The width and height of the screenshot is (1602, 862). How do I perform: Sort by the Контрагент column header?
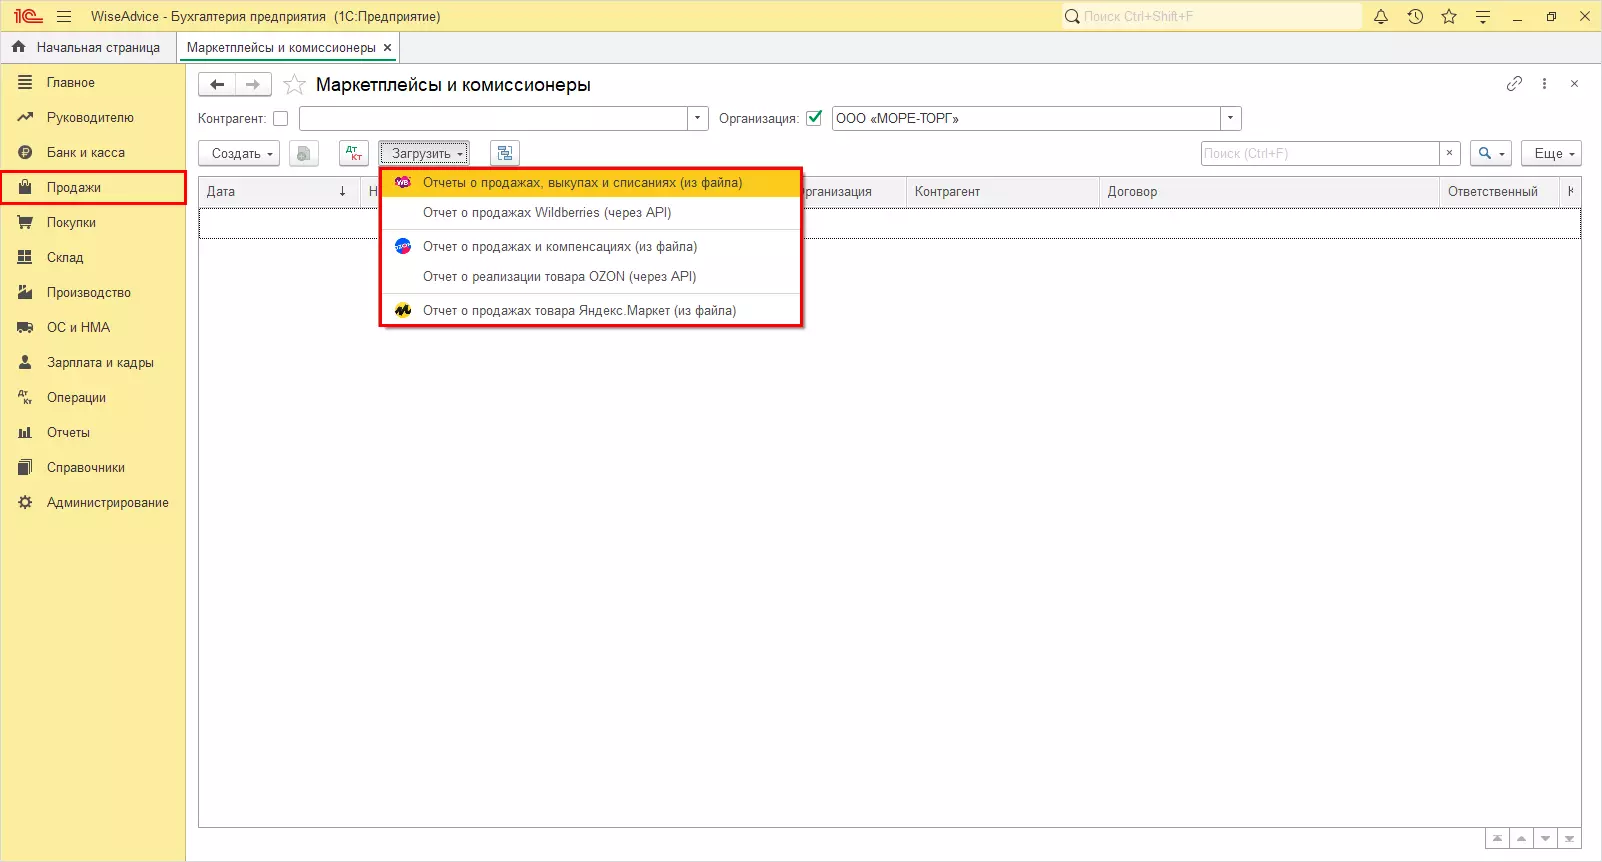coord(1003,191)
